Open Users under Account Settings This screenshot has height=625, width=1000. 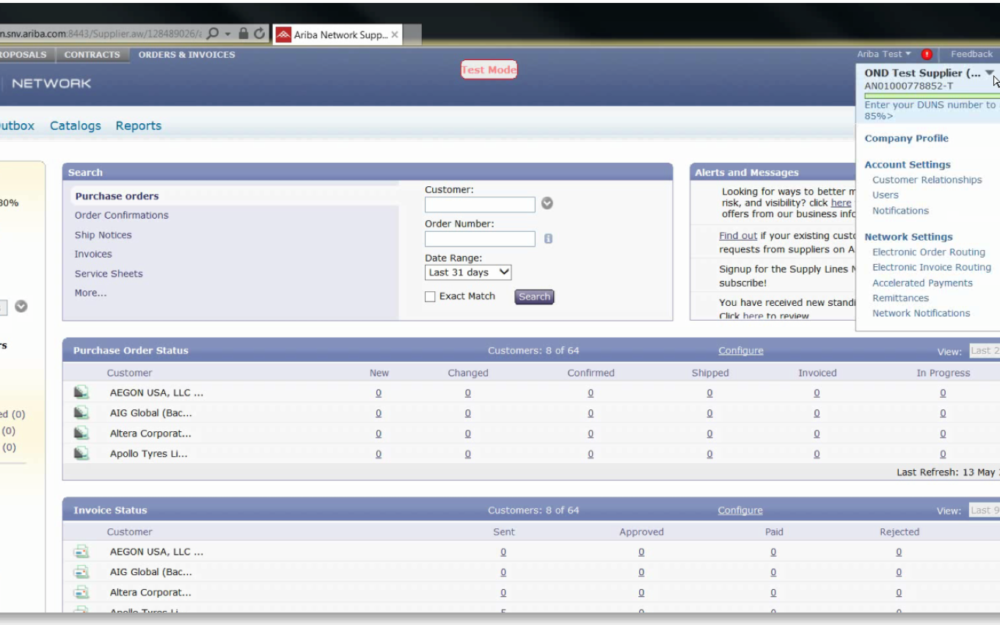pos(885,195)
